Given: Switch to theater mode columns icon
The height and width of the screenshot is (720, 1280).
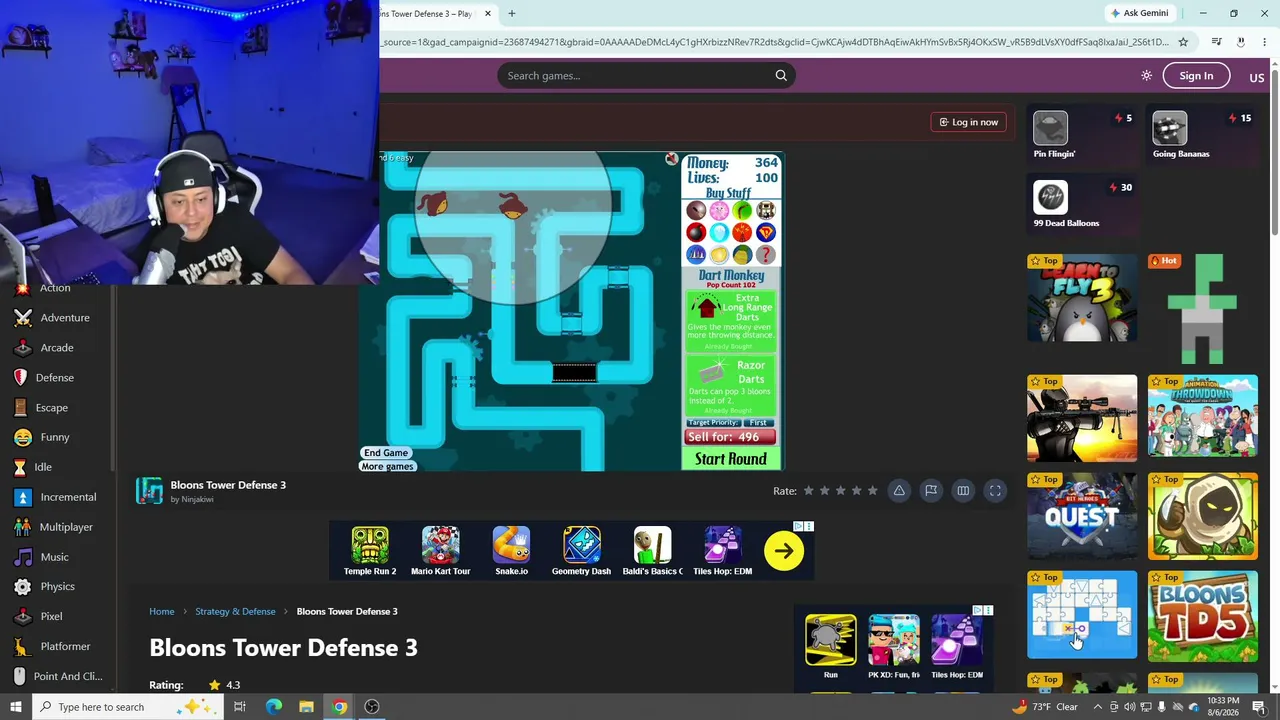Looking at the screenshot, I should point(963,491).
